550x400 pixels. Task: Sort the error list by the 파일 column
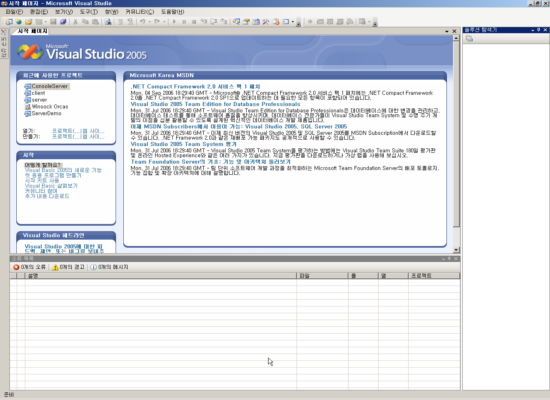click(x=322, y=276)
